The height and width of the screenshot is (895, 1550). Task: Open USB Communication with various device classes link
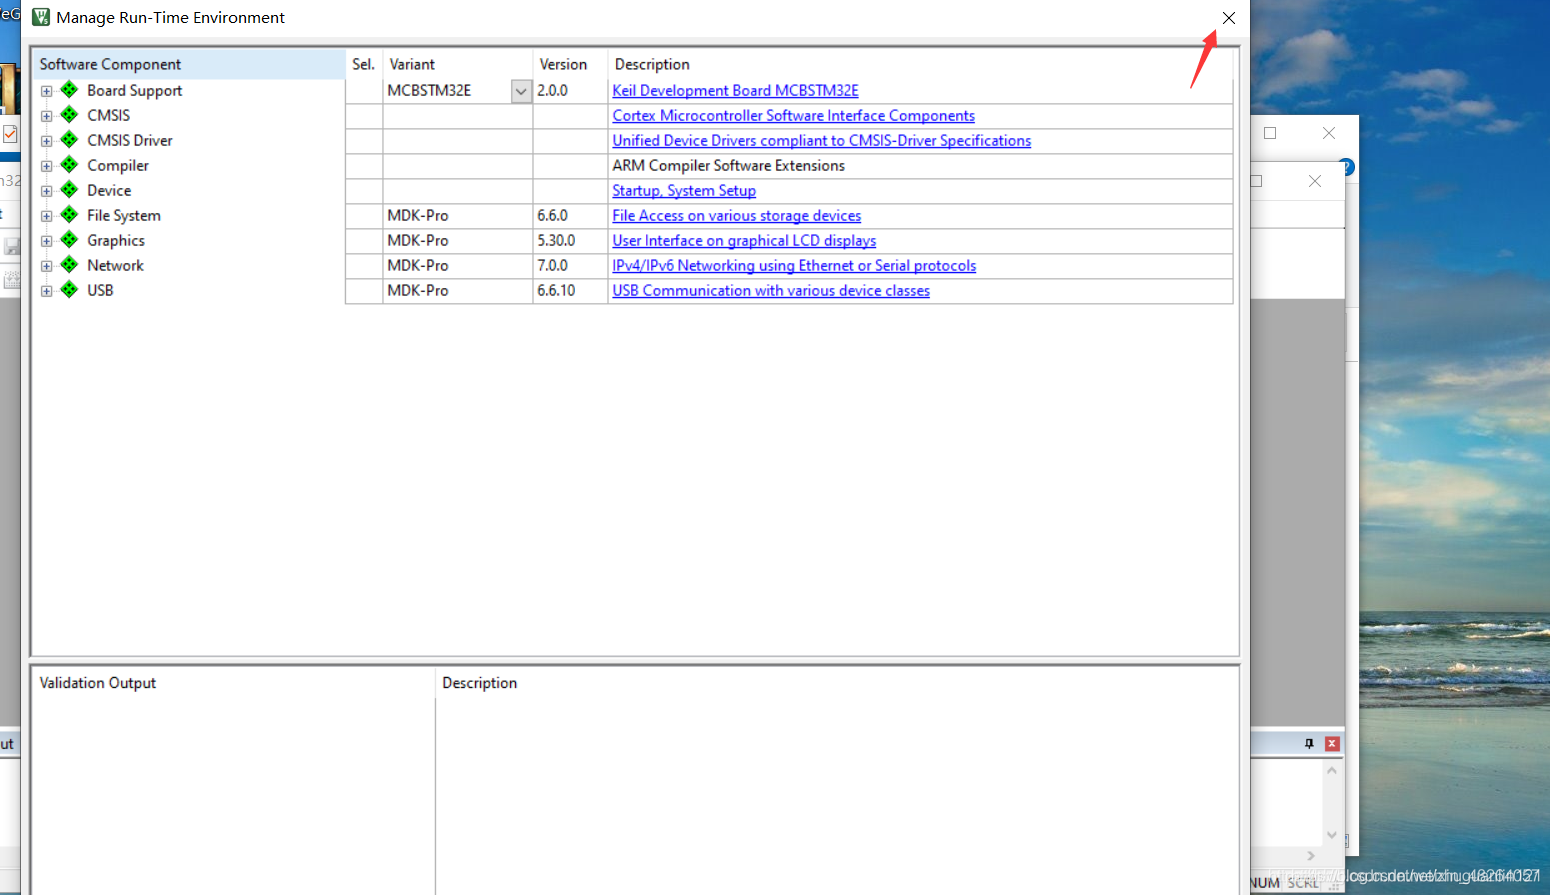(x=771, y=290)
